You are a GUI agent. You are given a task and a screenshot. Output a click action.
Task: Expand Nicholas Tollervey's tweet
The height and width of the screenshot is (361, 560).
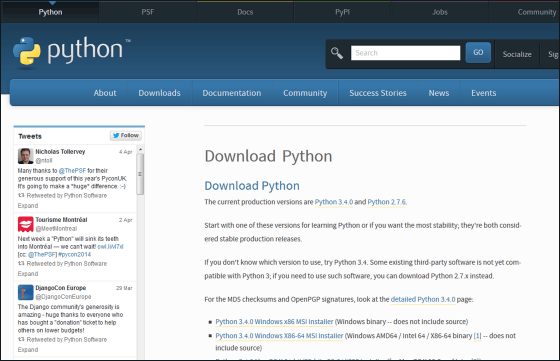pyautogui.click(x=28, y=206)
